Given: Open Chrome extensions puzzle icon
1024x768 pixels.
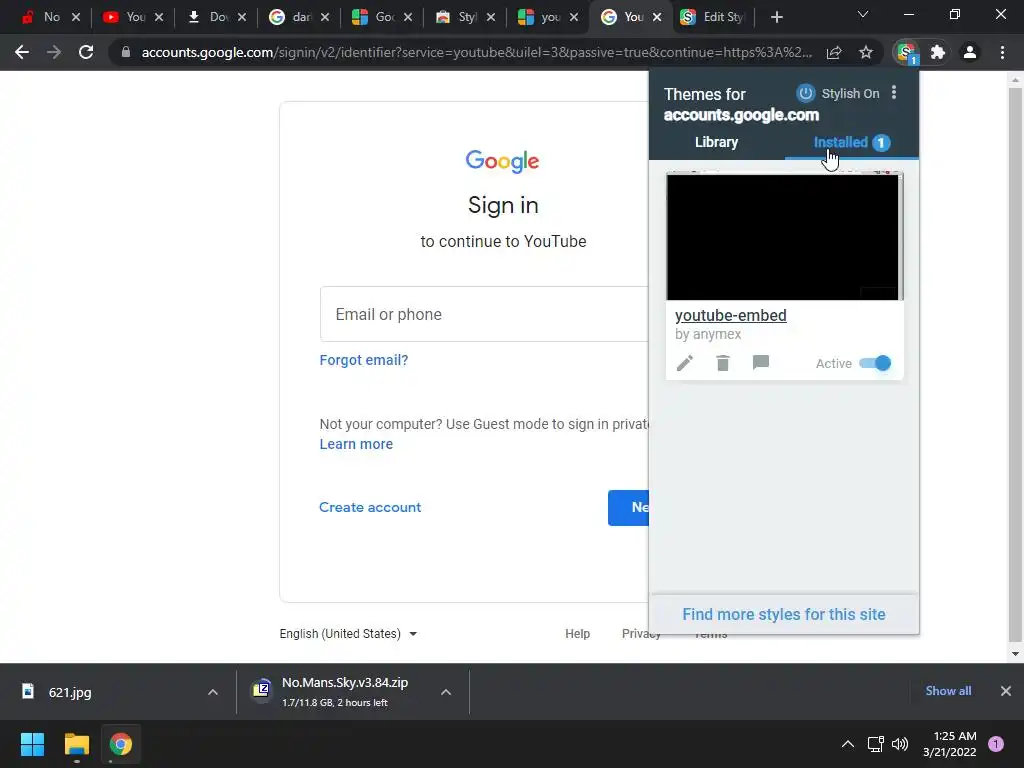Looking at the screenshot, I should click(x=938, y=52).
